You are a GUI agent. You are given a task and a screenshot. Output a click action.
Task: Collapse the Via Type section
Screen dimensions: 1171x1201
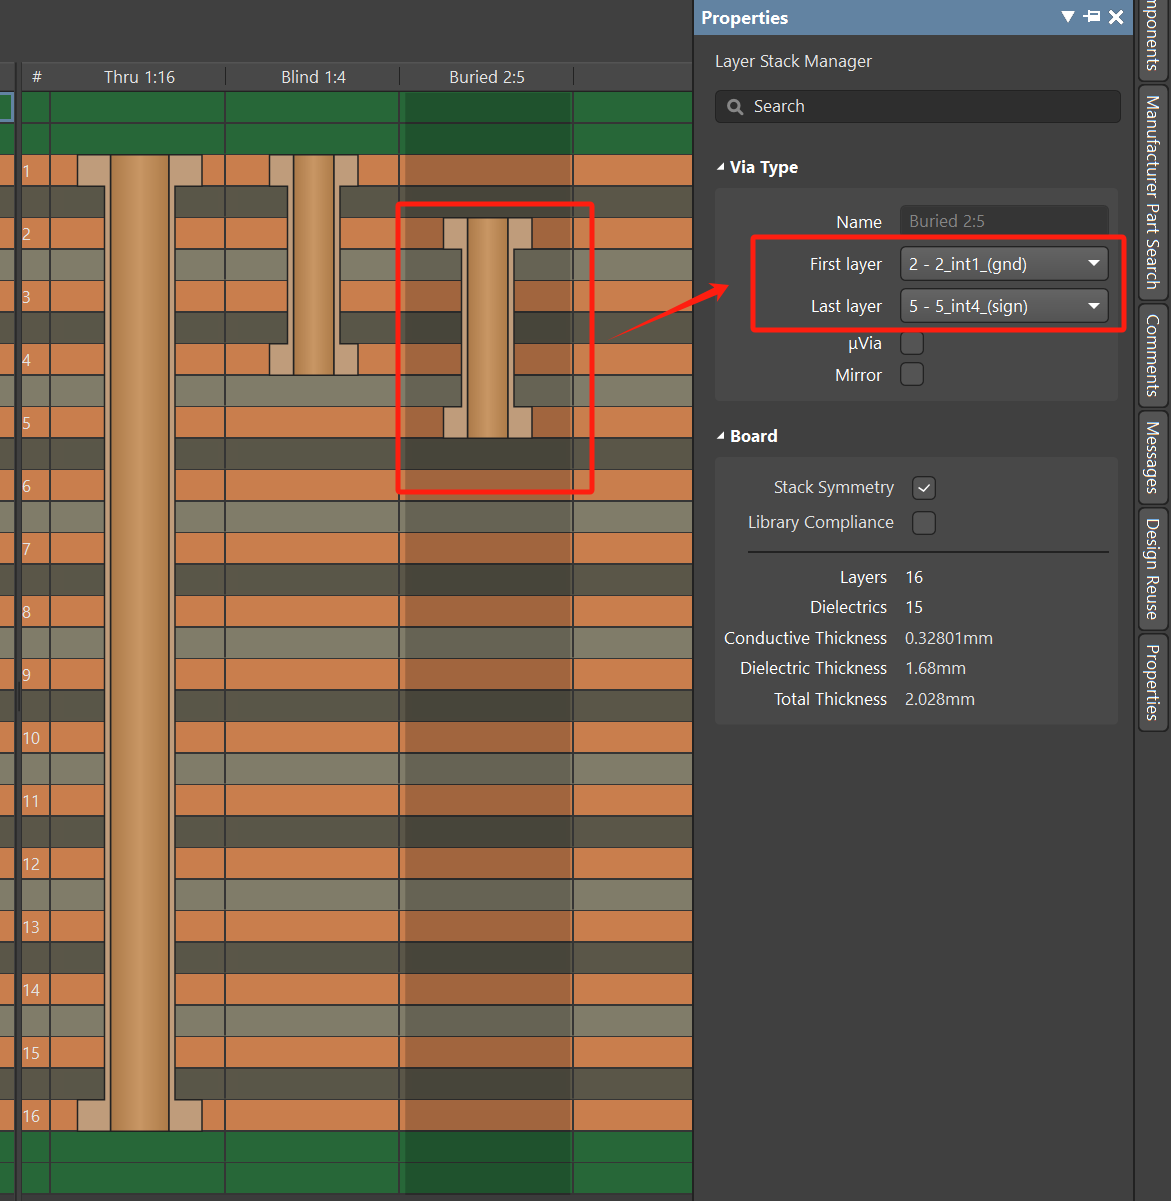click(x=721, y=167)
